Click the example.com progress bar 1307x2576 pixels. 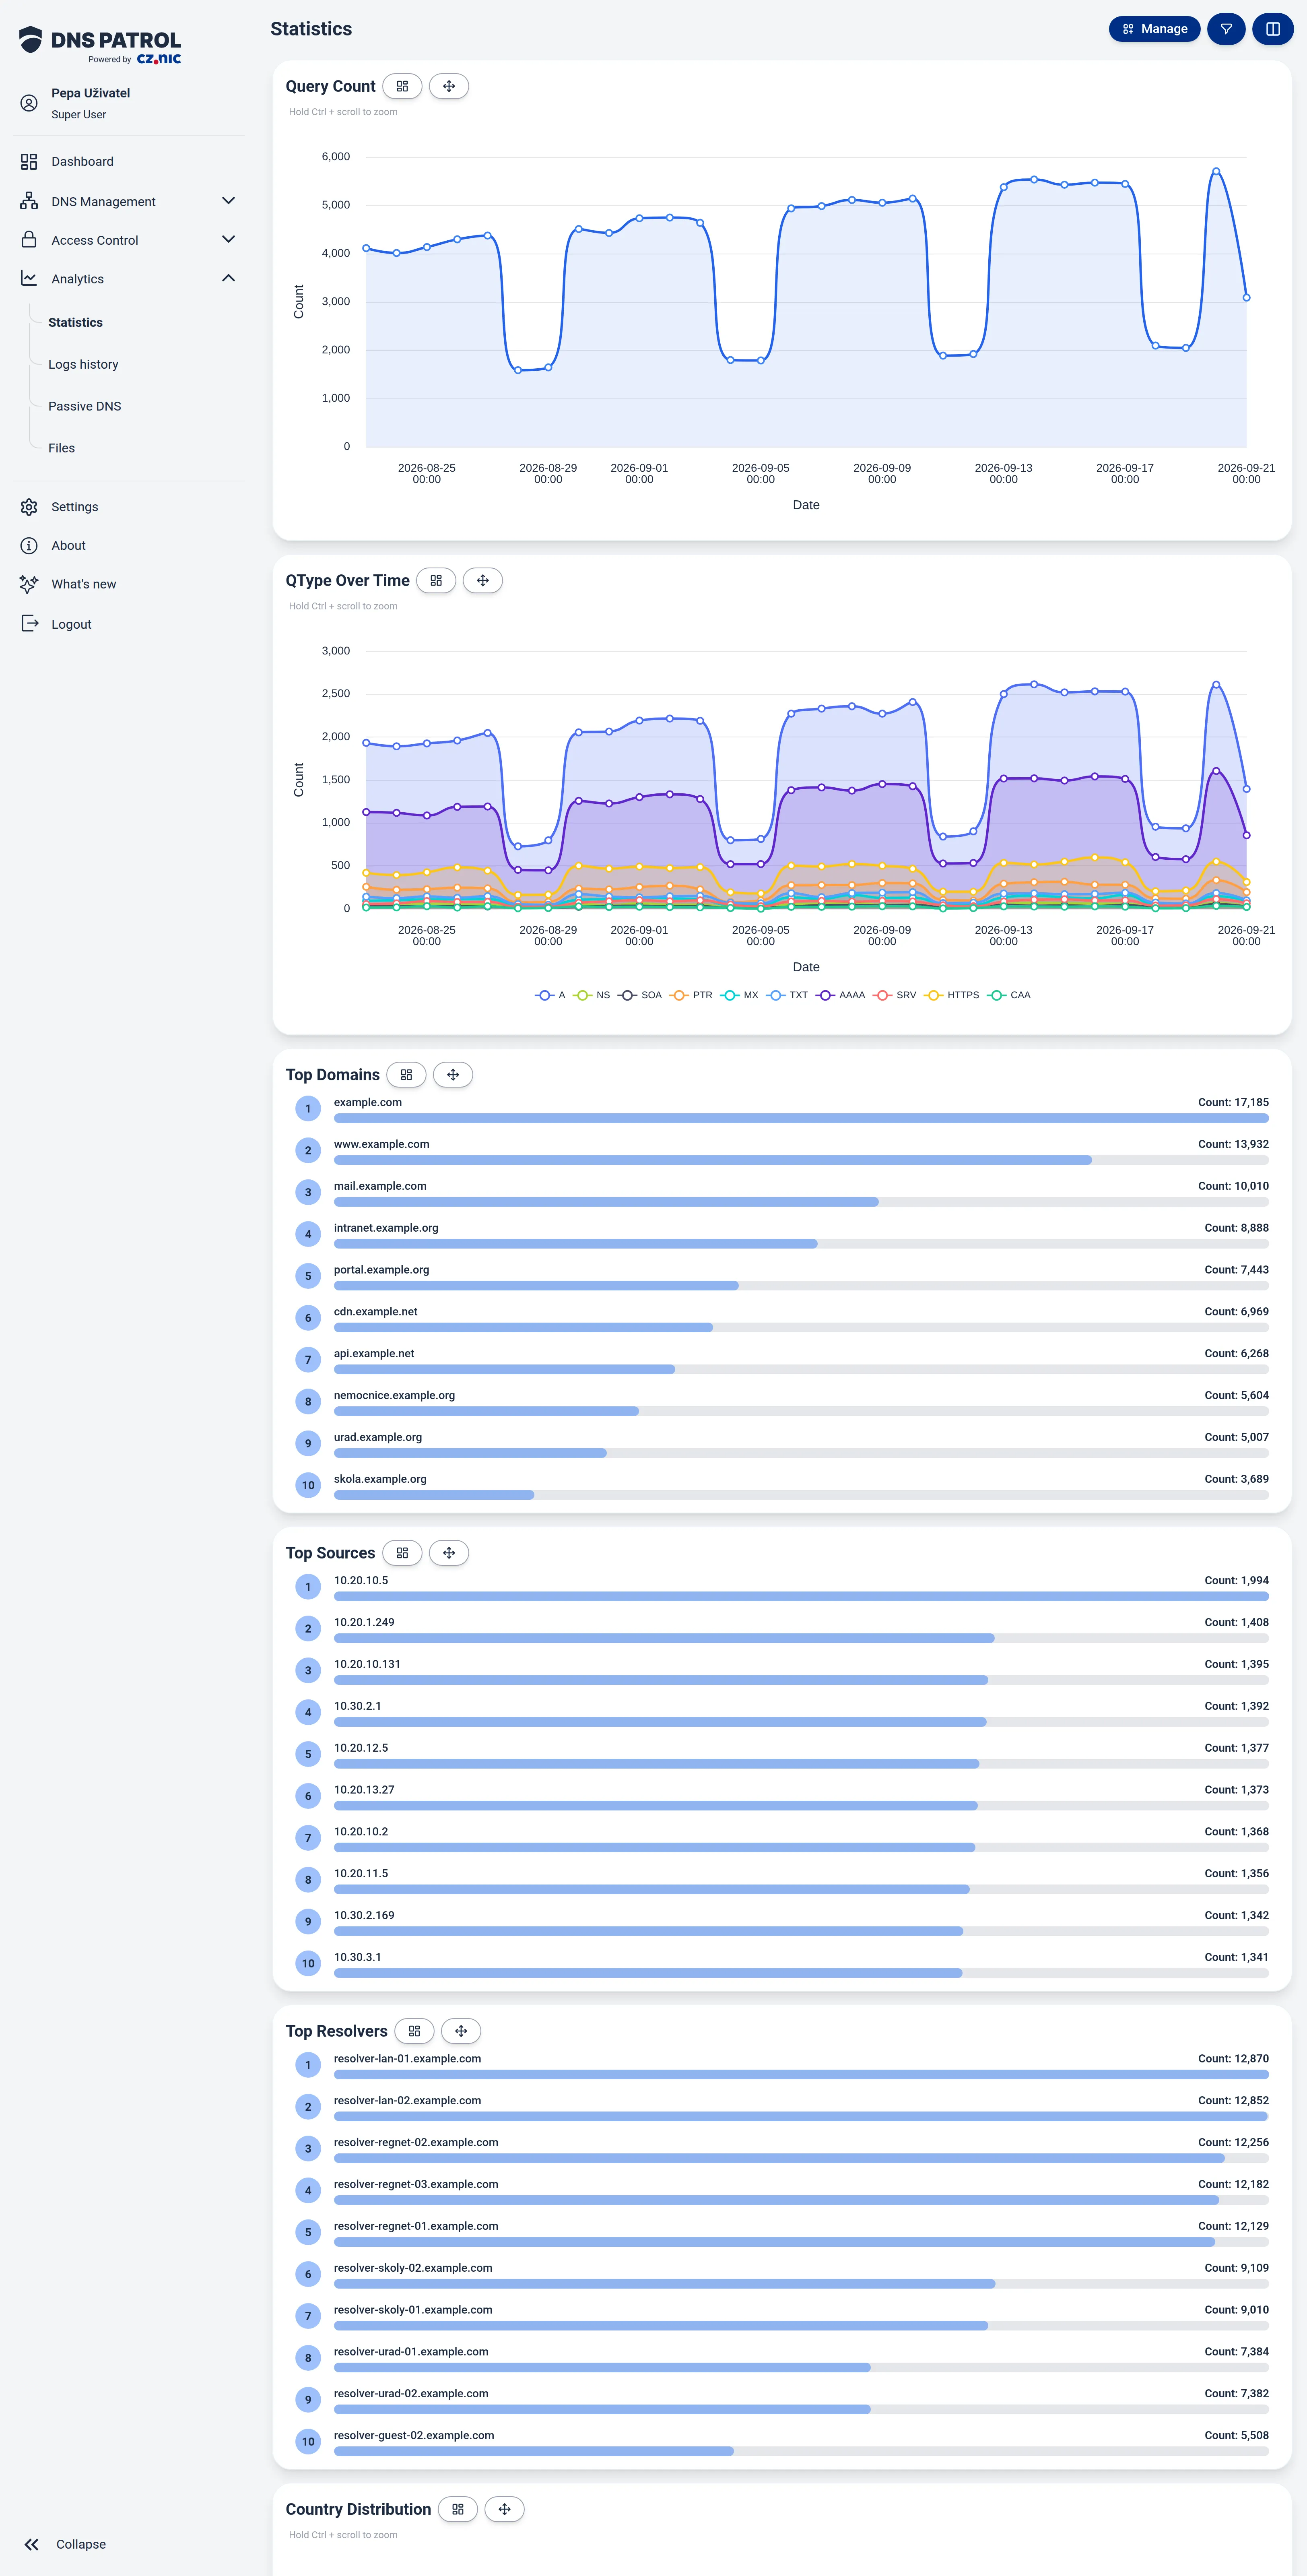pos(801,1118)
